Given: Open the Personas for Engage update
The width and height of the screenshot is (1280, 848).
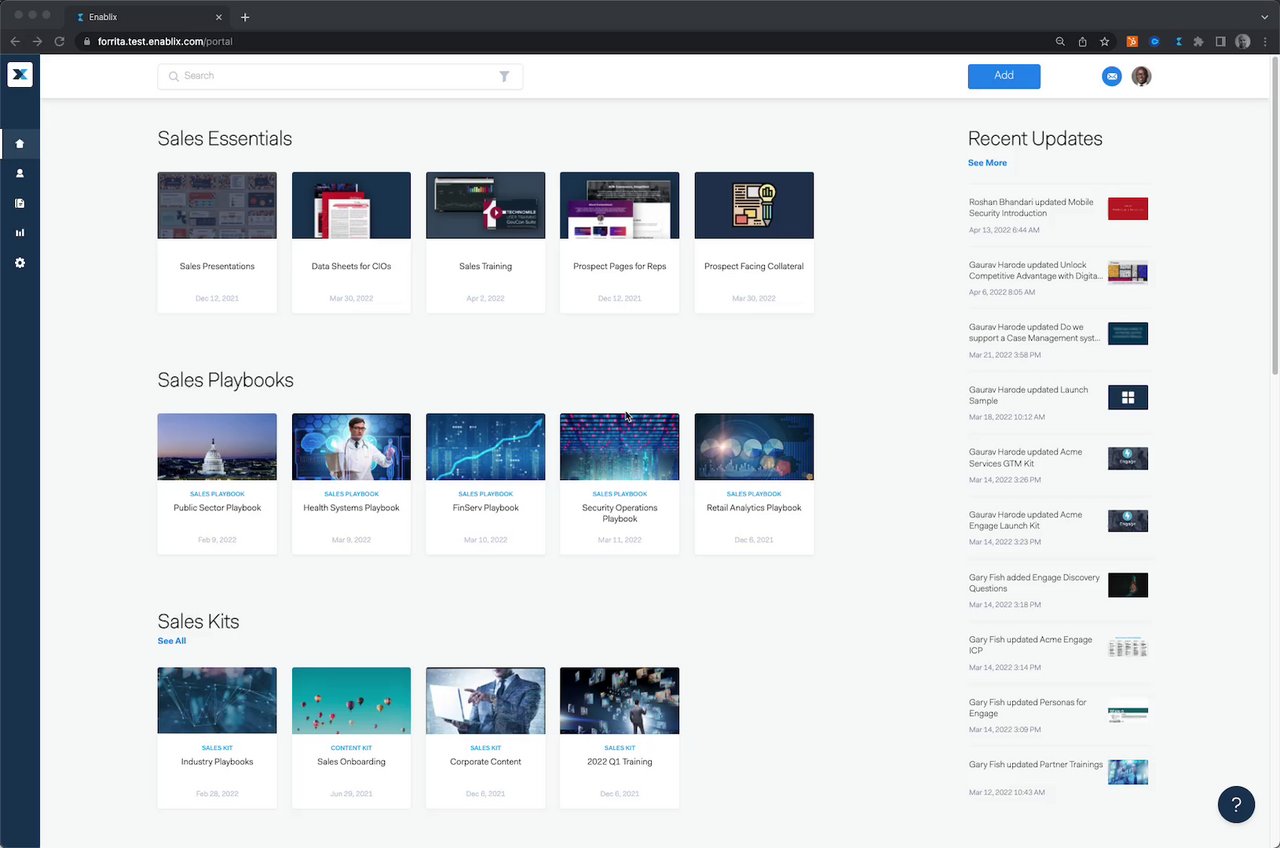Looking at the screenshot, I should (x=1058, y=714).
